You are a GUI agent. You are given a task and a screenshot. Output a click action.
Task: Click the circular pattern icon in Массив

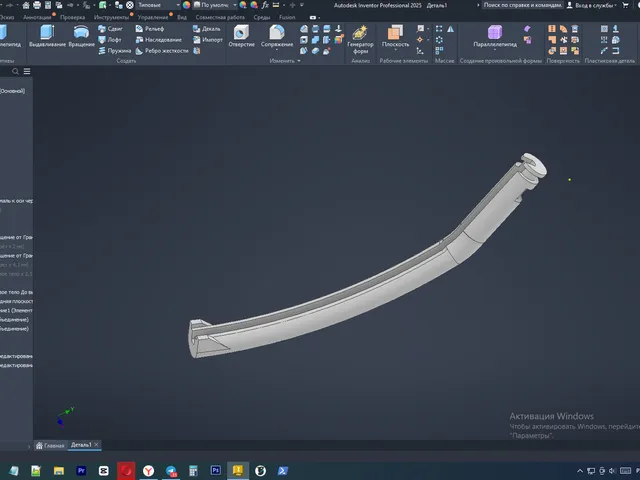point(439,40)
